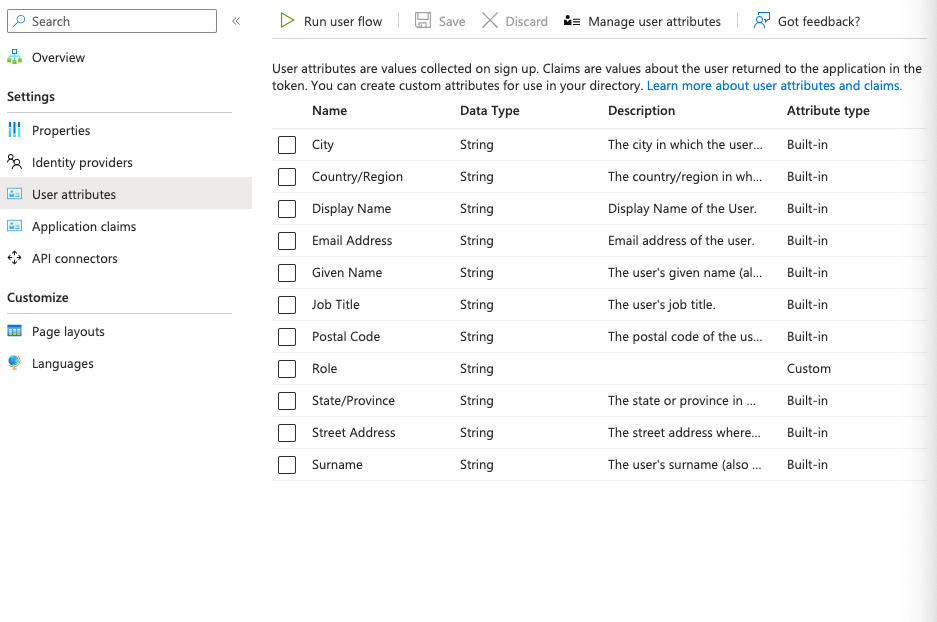Click the Manage user attributes icon
This screenshot has width=937, height=622.
[x=572, y=21]
